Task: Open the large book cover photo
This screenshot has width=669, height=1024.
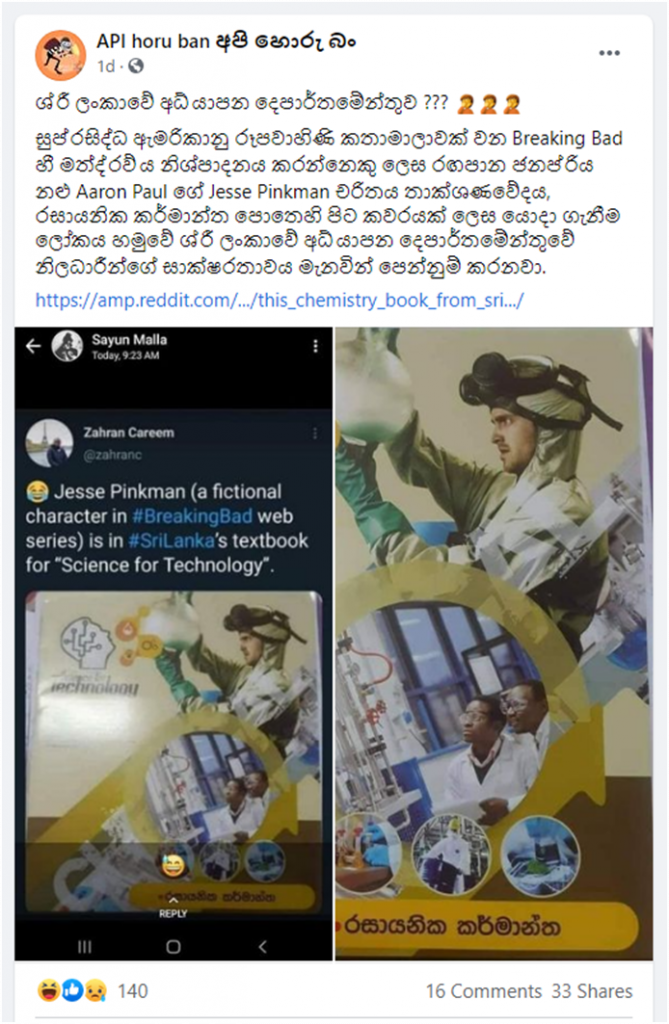Action: [494, 643]
